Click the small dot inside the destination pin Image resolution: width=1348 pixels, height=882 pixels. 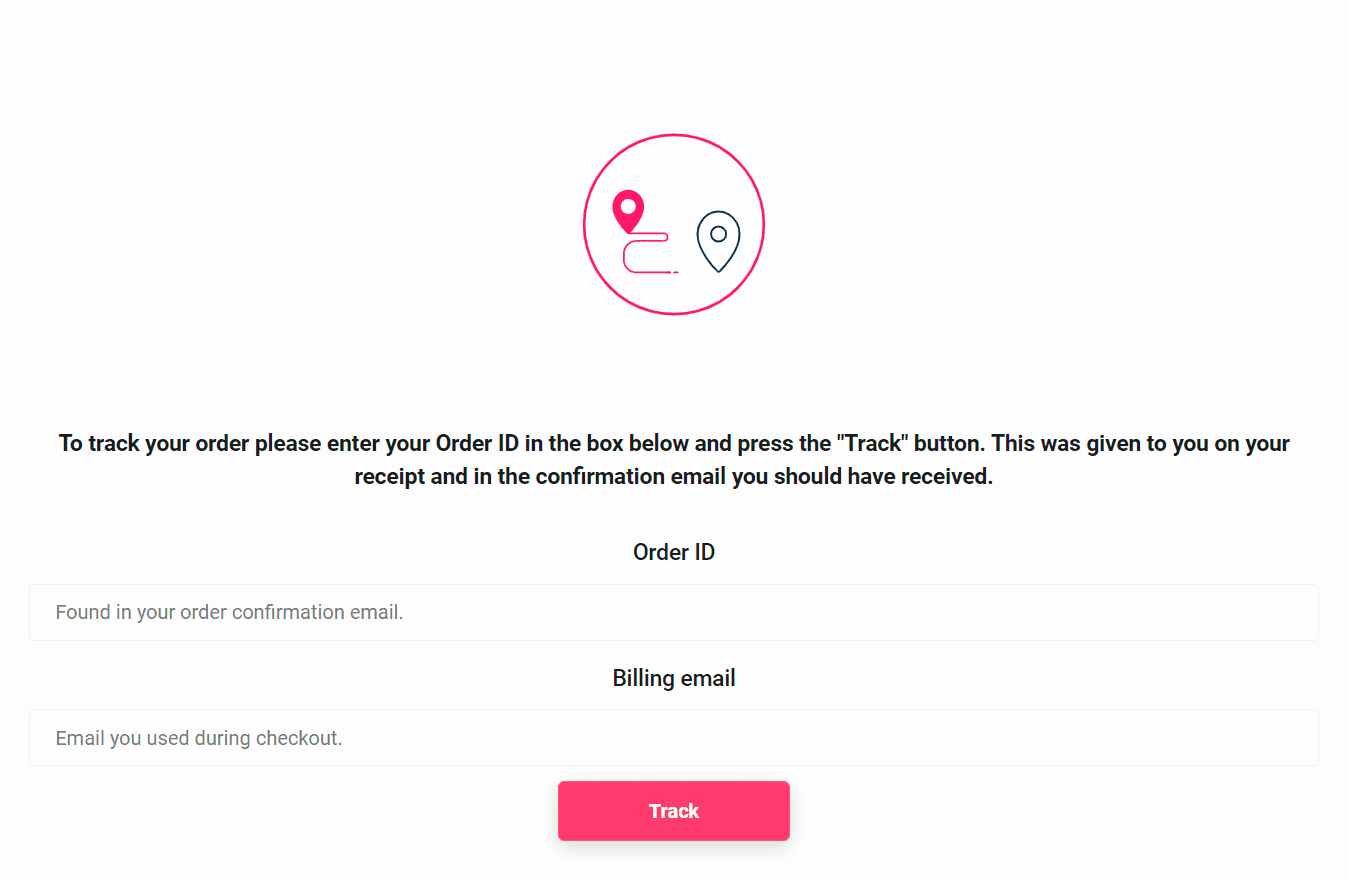click(718, 235)
